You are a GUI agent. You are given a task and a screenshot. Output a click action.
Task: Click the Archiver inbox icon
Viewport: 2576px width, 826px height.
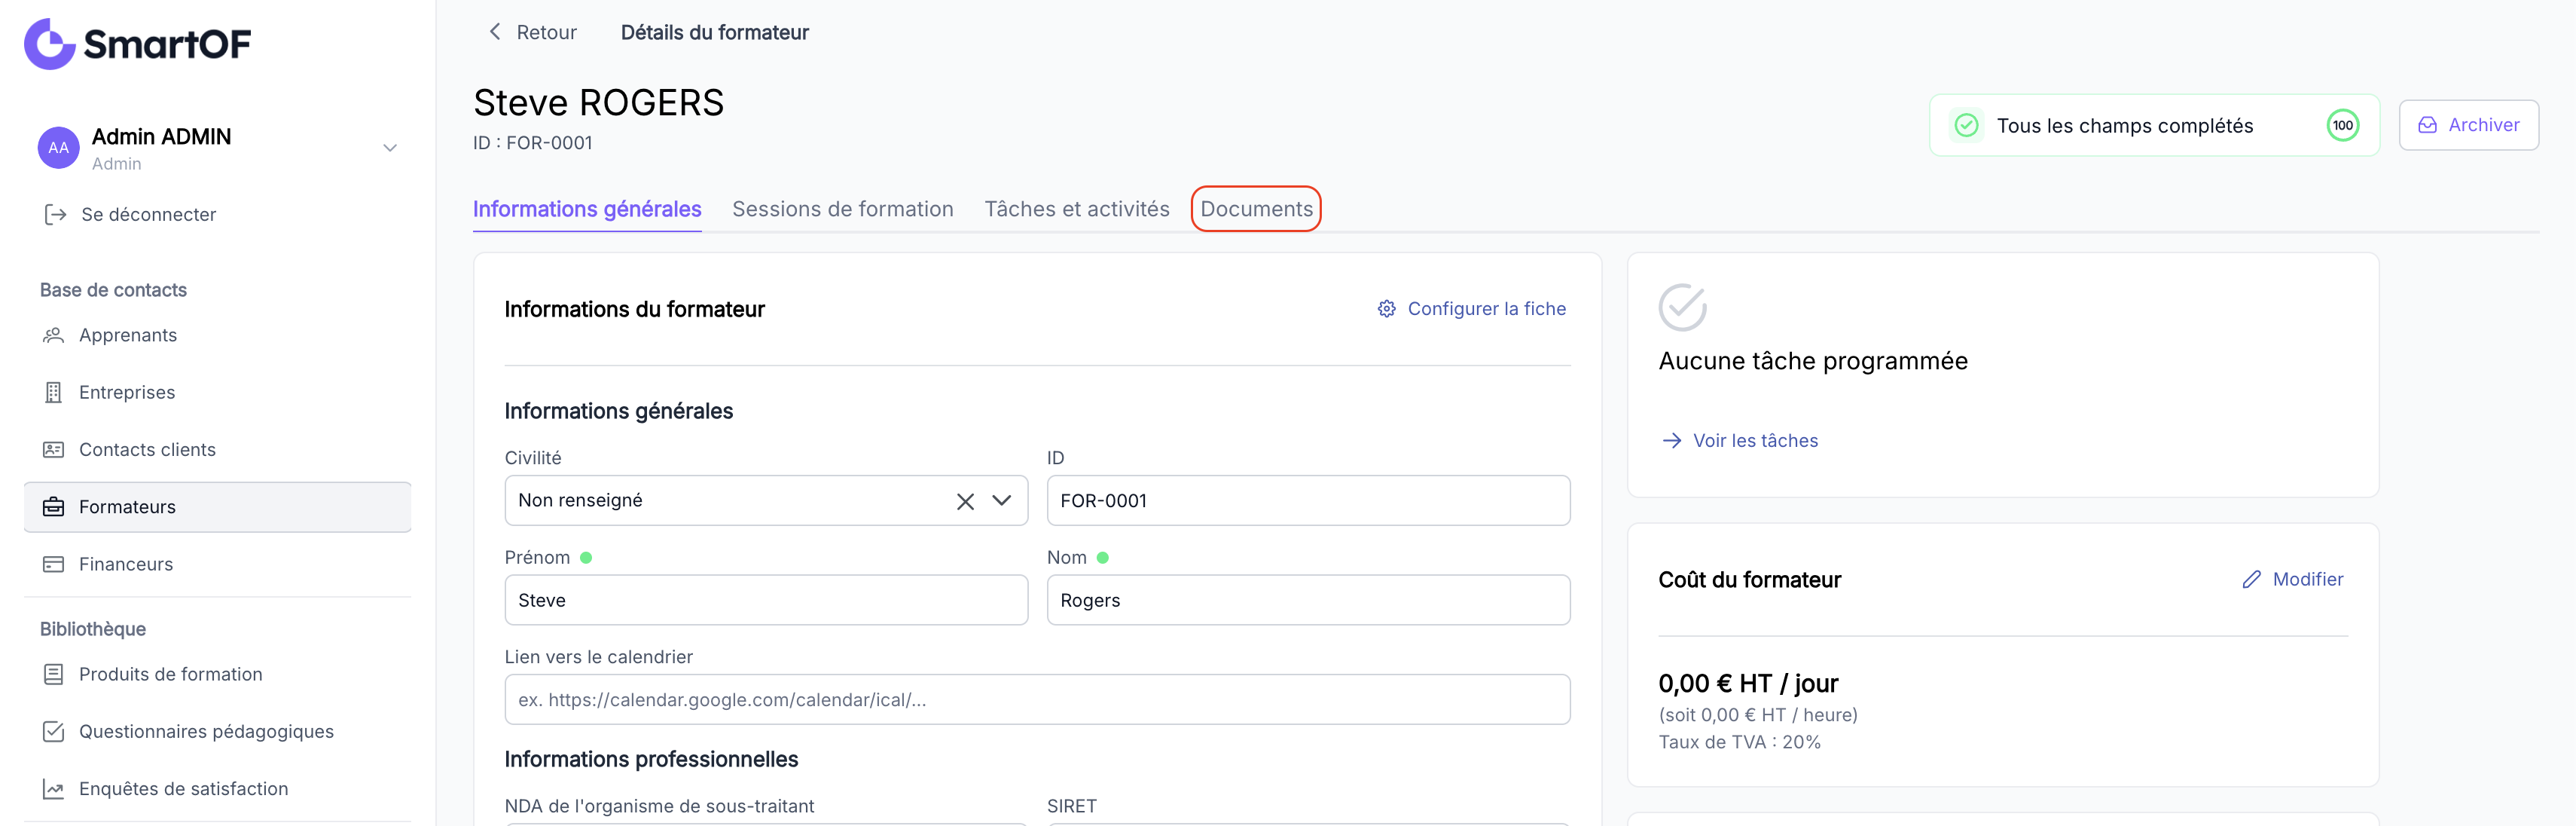click(2427, 125)
